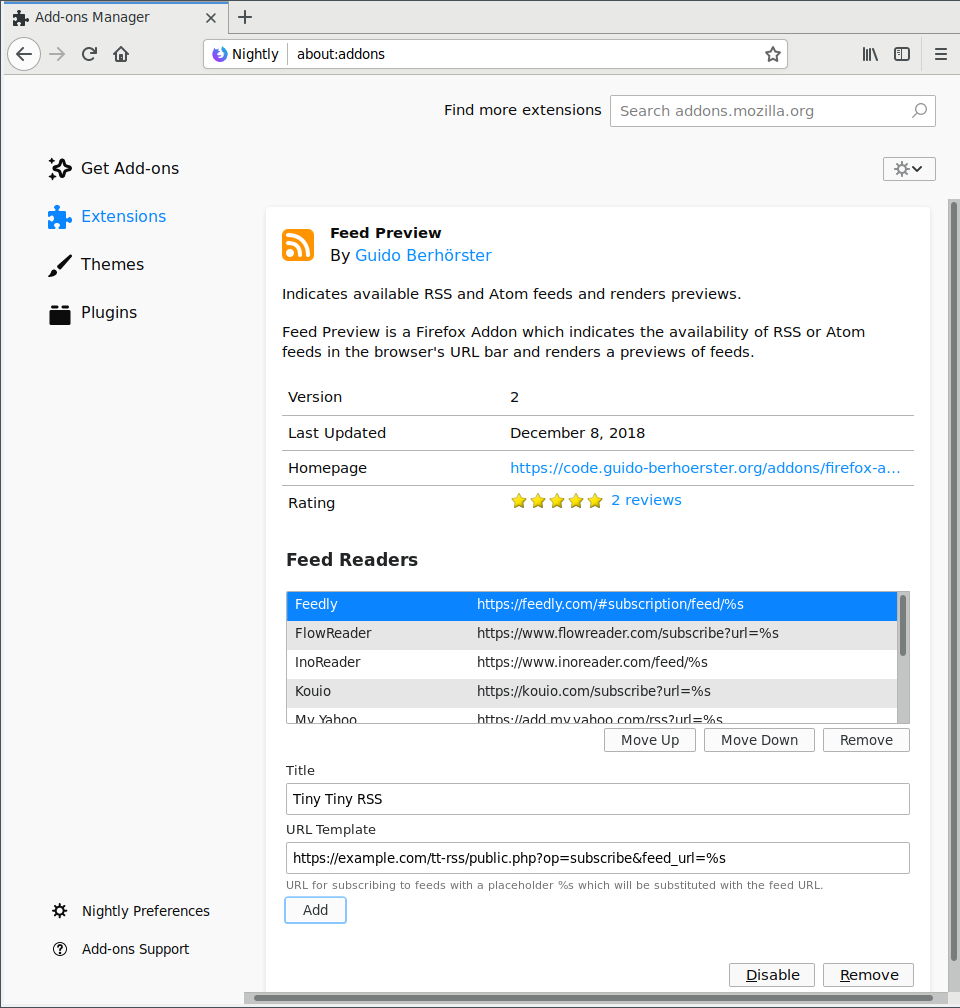
Task: Go back using the back arrow
Action: pyautogui.click(x=24, y=54)
